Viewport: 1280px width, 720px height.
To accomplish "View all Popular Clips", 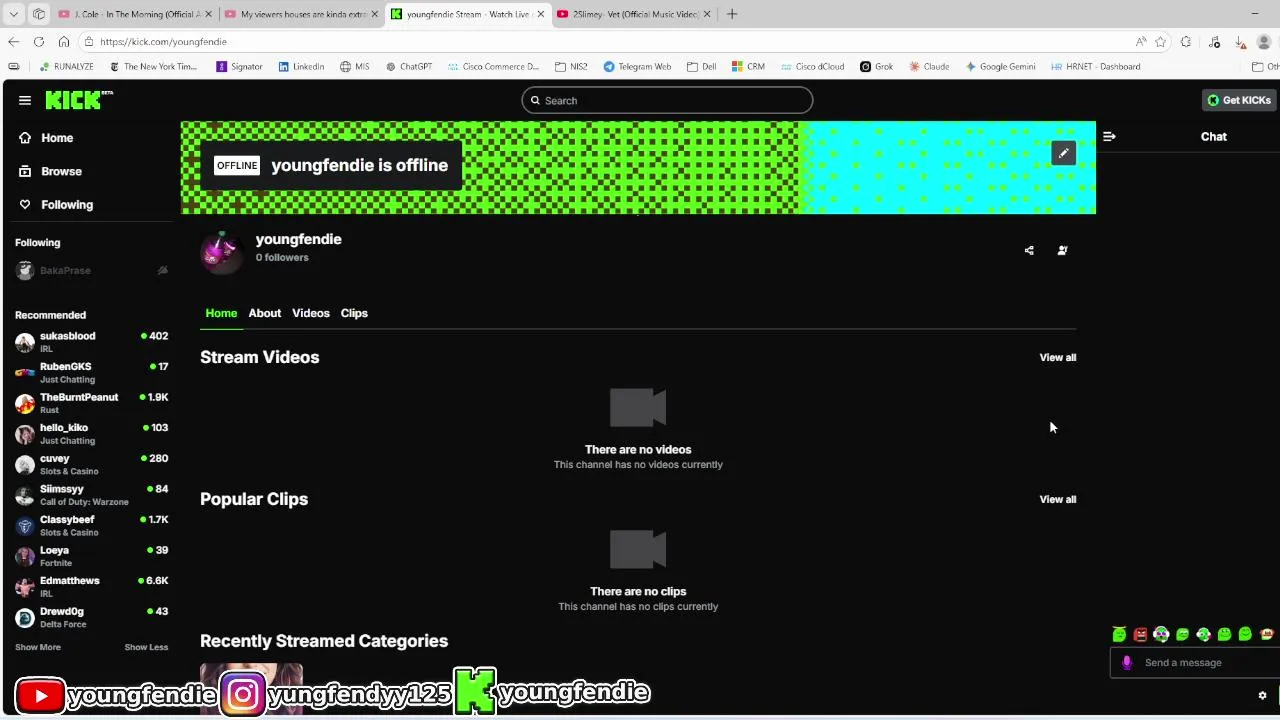I will click(1058, 499).
